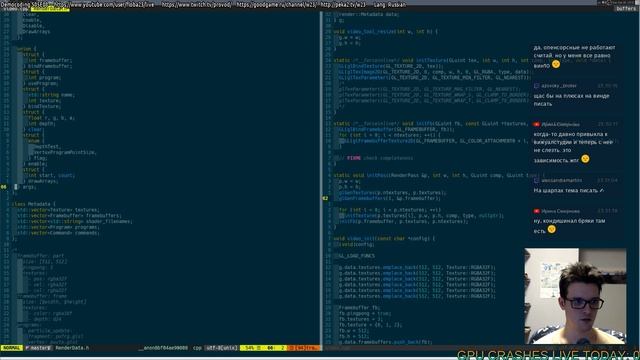Click the '54%' position indicator in status line
Image resolution: width=640 pixels, height=360 pixels.
point(250,348)
